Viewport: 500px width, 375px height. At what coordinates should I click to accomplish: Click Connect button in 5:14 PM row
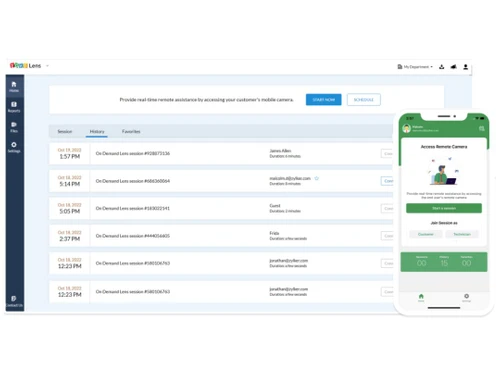pyautogui.click(x=387, y=181)
